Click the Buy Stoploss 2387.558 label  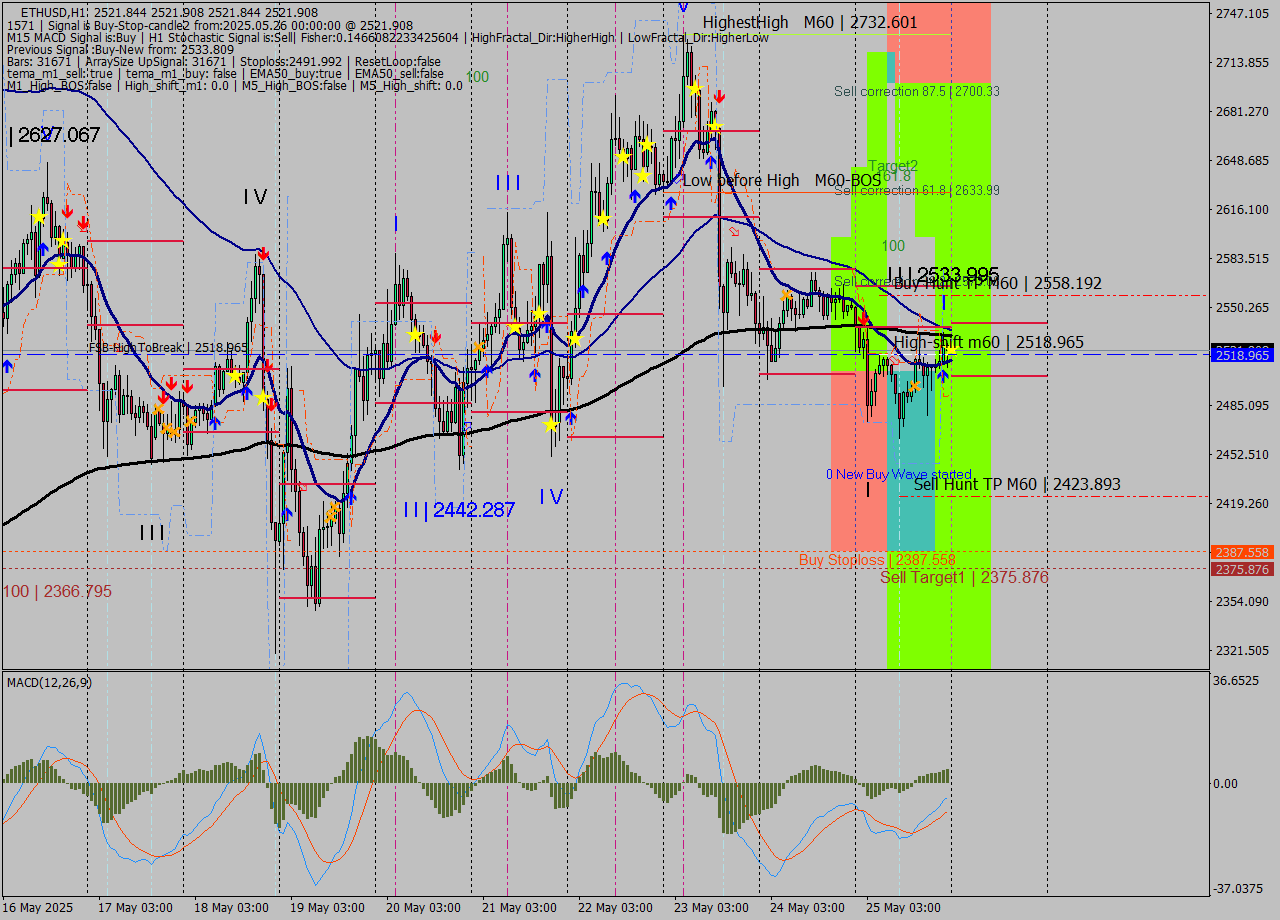coord(876,560)
